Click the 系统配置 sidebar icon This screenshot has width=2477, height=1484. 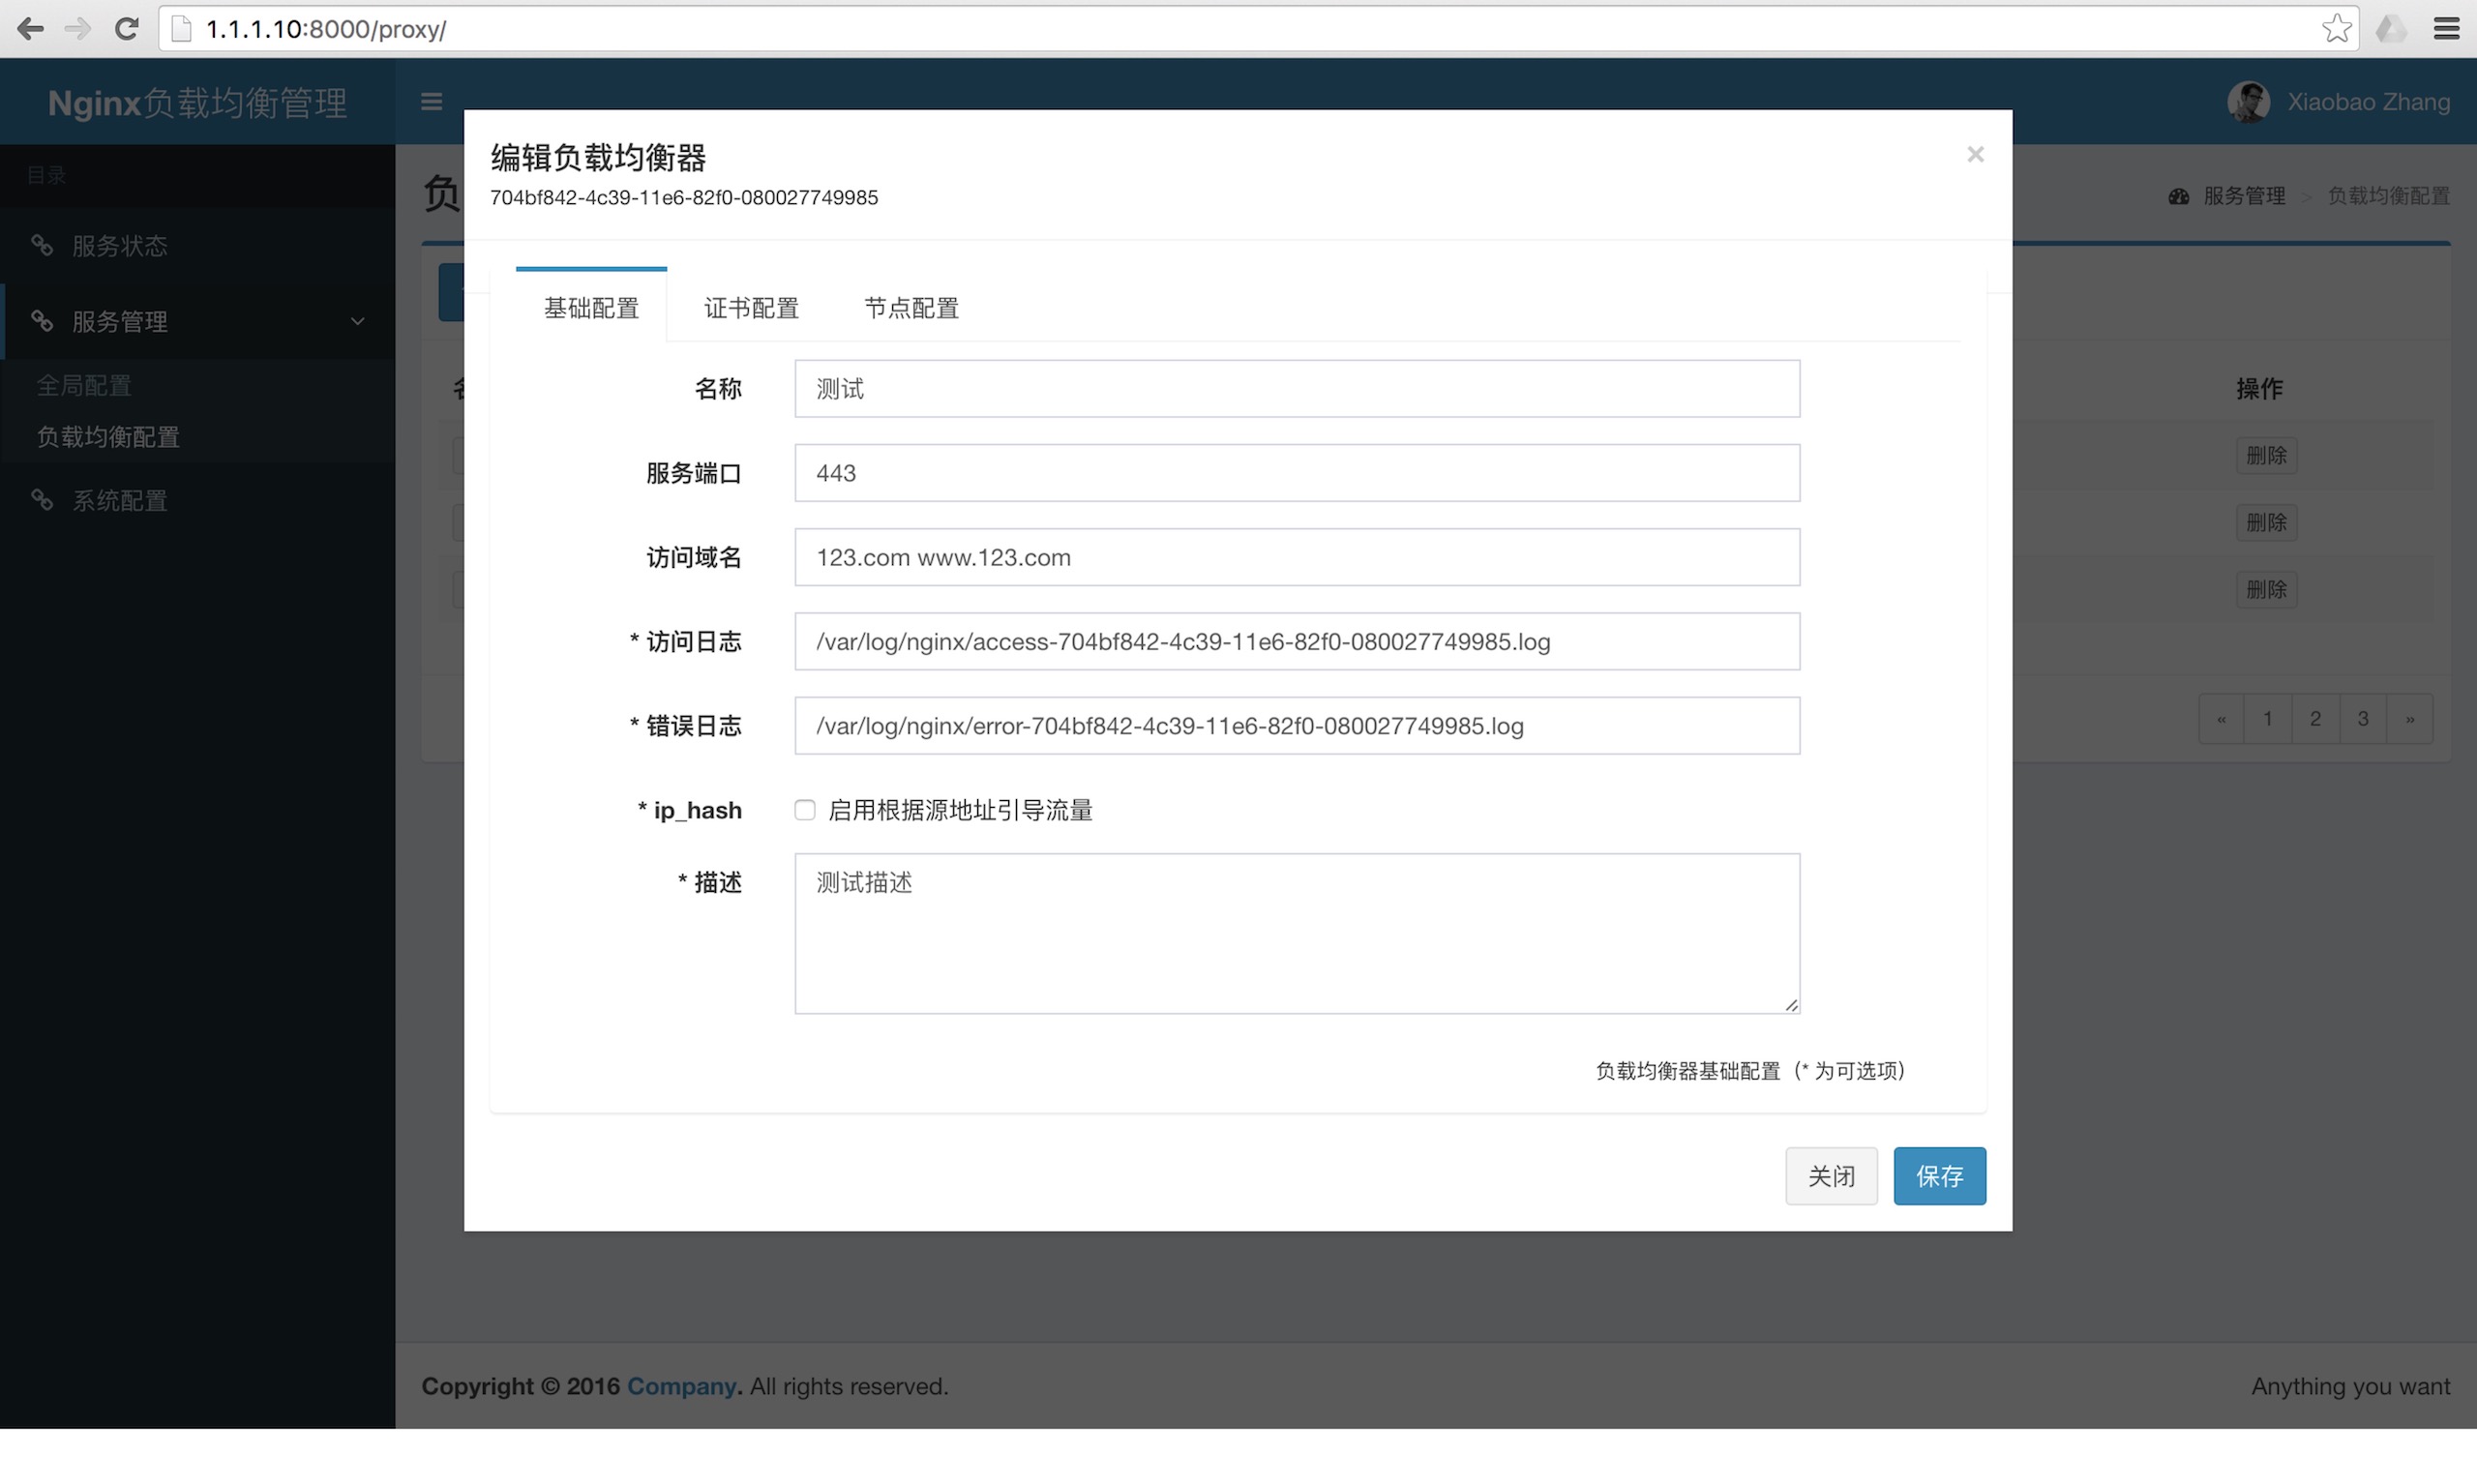tap(42, 500)
